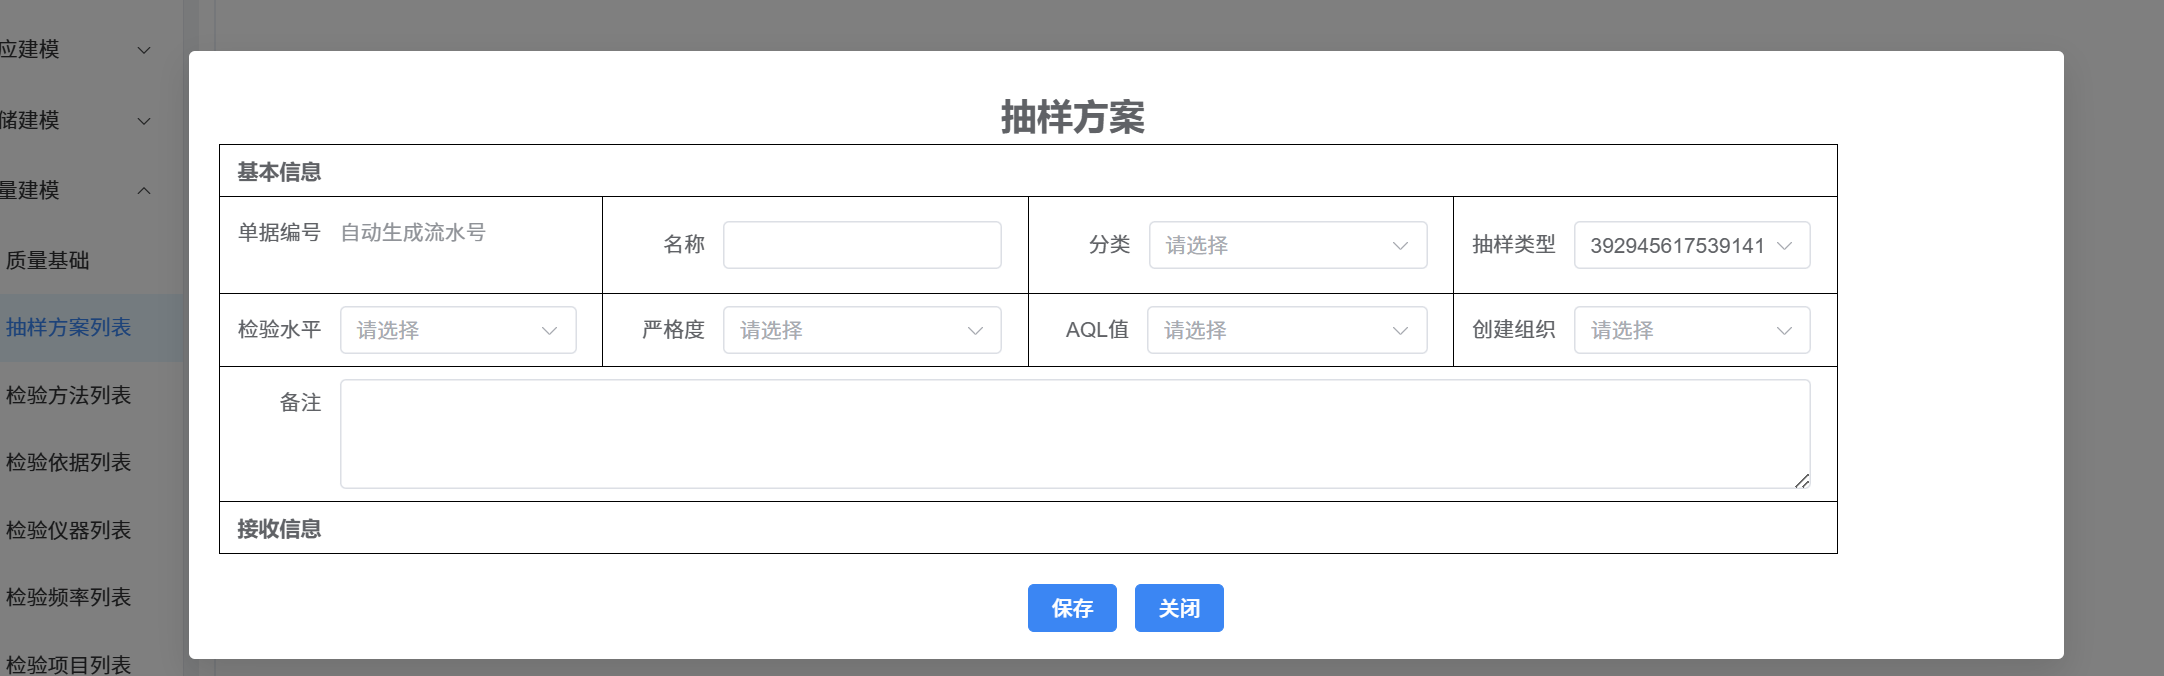The width and height of the screenshot is (2164, 676).
Task: Select 抽样方案列表 in the sidebar
Action: (68, 328)
